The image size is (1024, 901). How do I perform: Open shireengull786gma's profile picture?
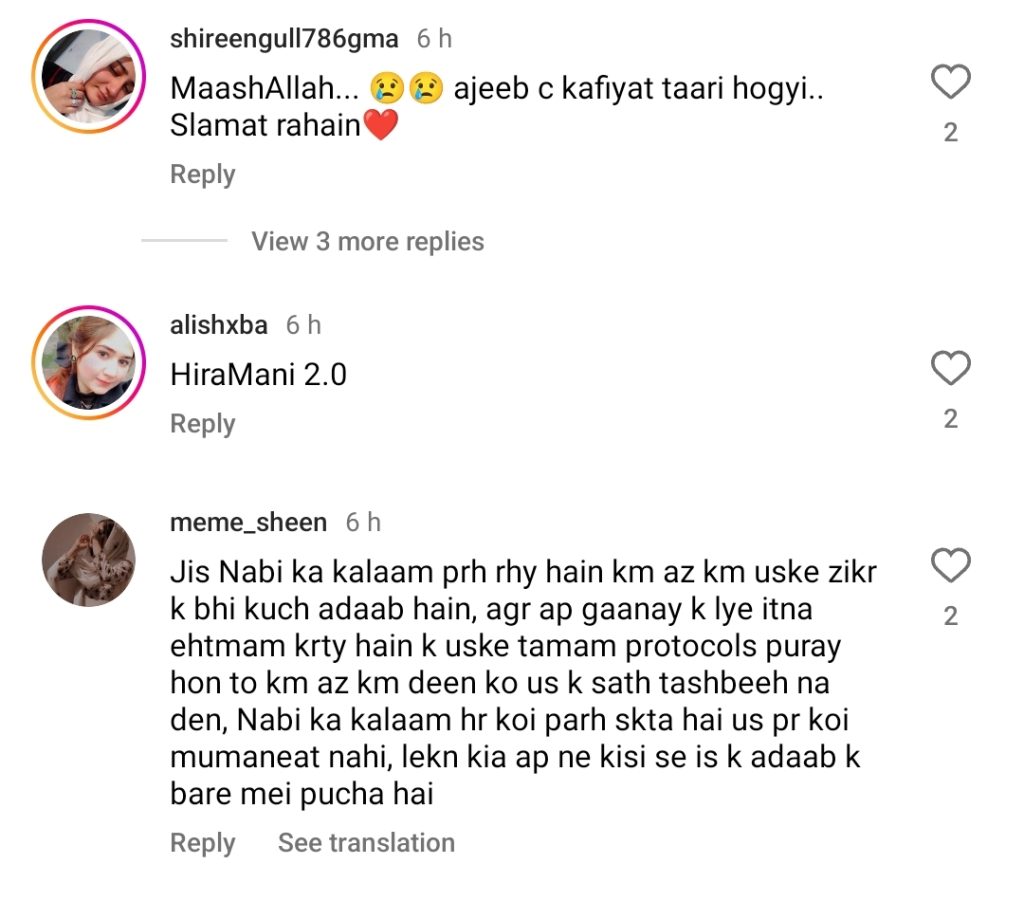coord(90,77)
